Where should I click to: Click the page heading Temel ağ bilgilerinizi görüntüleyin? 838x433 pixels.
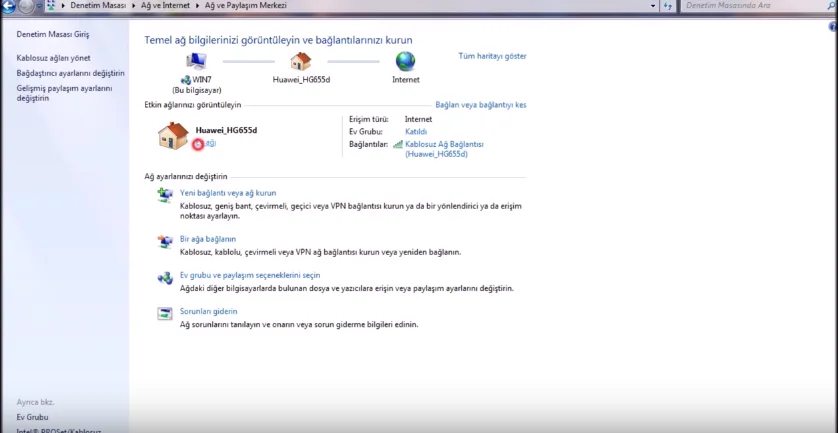pyautogui.click(x=278, y=40)
